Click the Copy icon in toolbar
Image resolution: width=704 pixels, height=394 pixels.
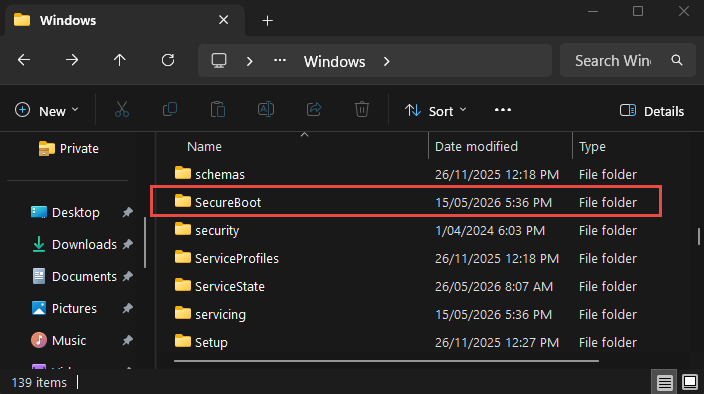pos(170,109)
